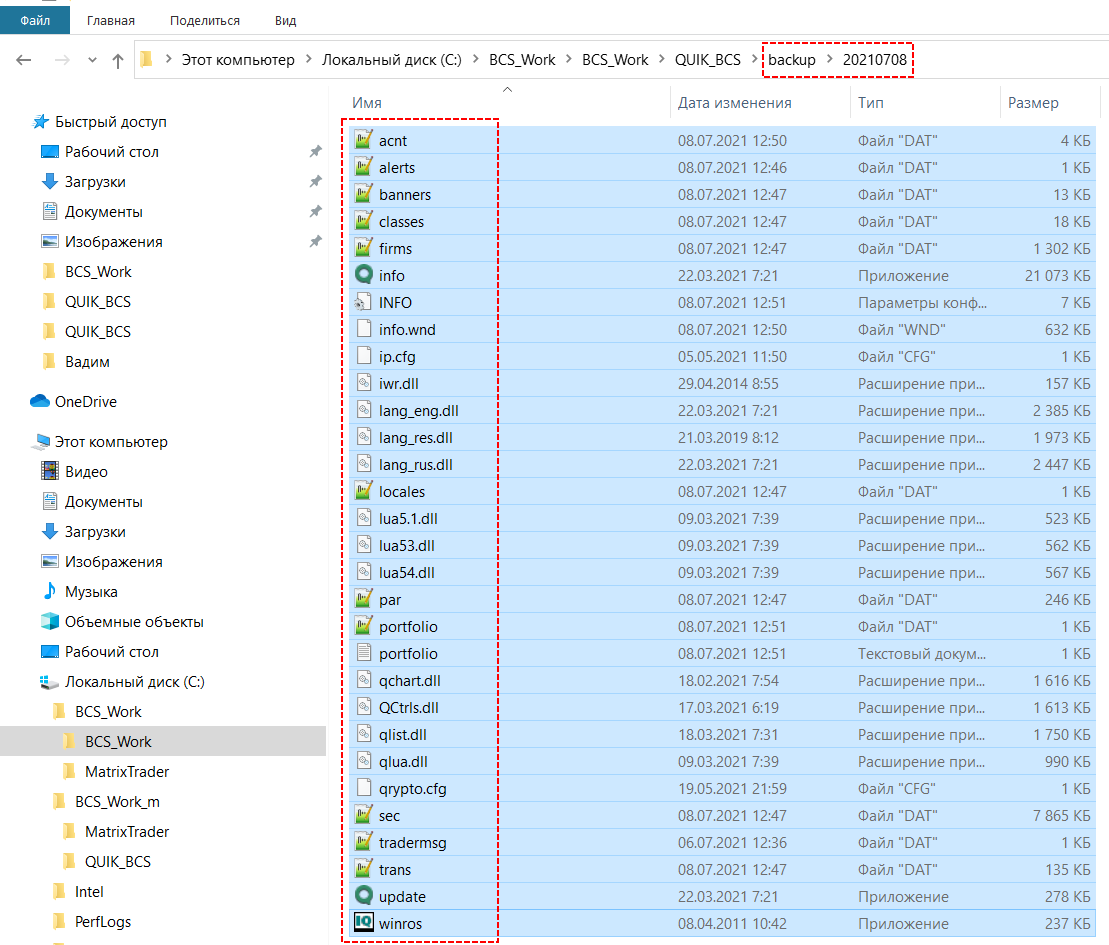Click the Быстрый доступ star icon
Viewport: 1109px width, 945px height.
(40, 122)
